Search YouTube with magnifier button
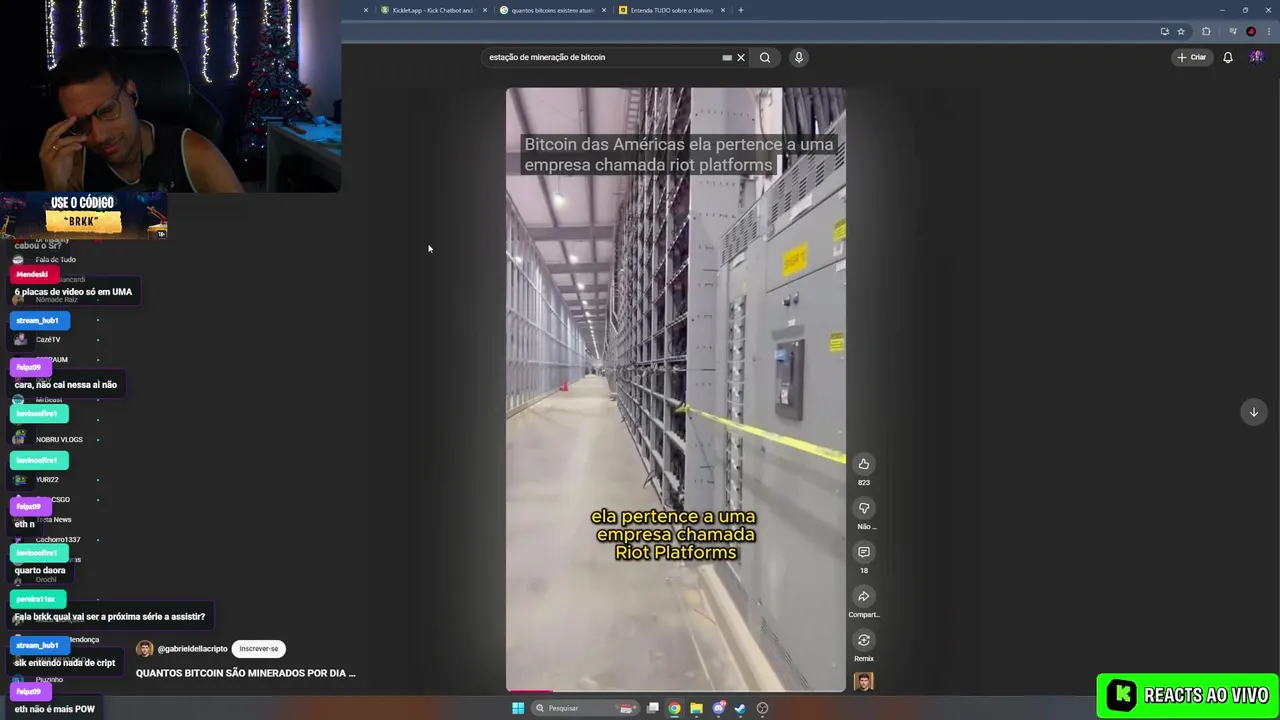 click(x=765, y=57)
